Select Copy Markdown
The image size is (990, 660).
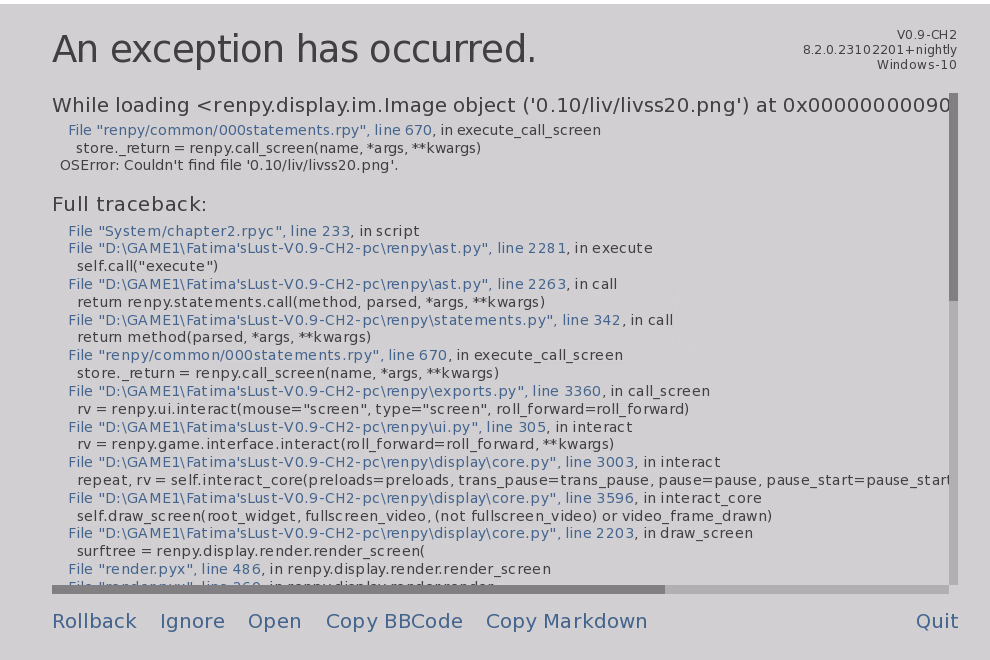pos(566,622)
